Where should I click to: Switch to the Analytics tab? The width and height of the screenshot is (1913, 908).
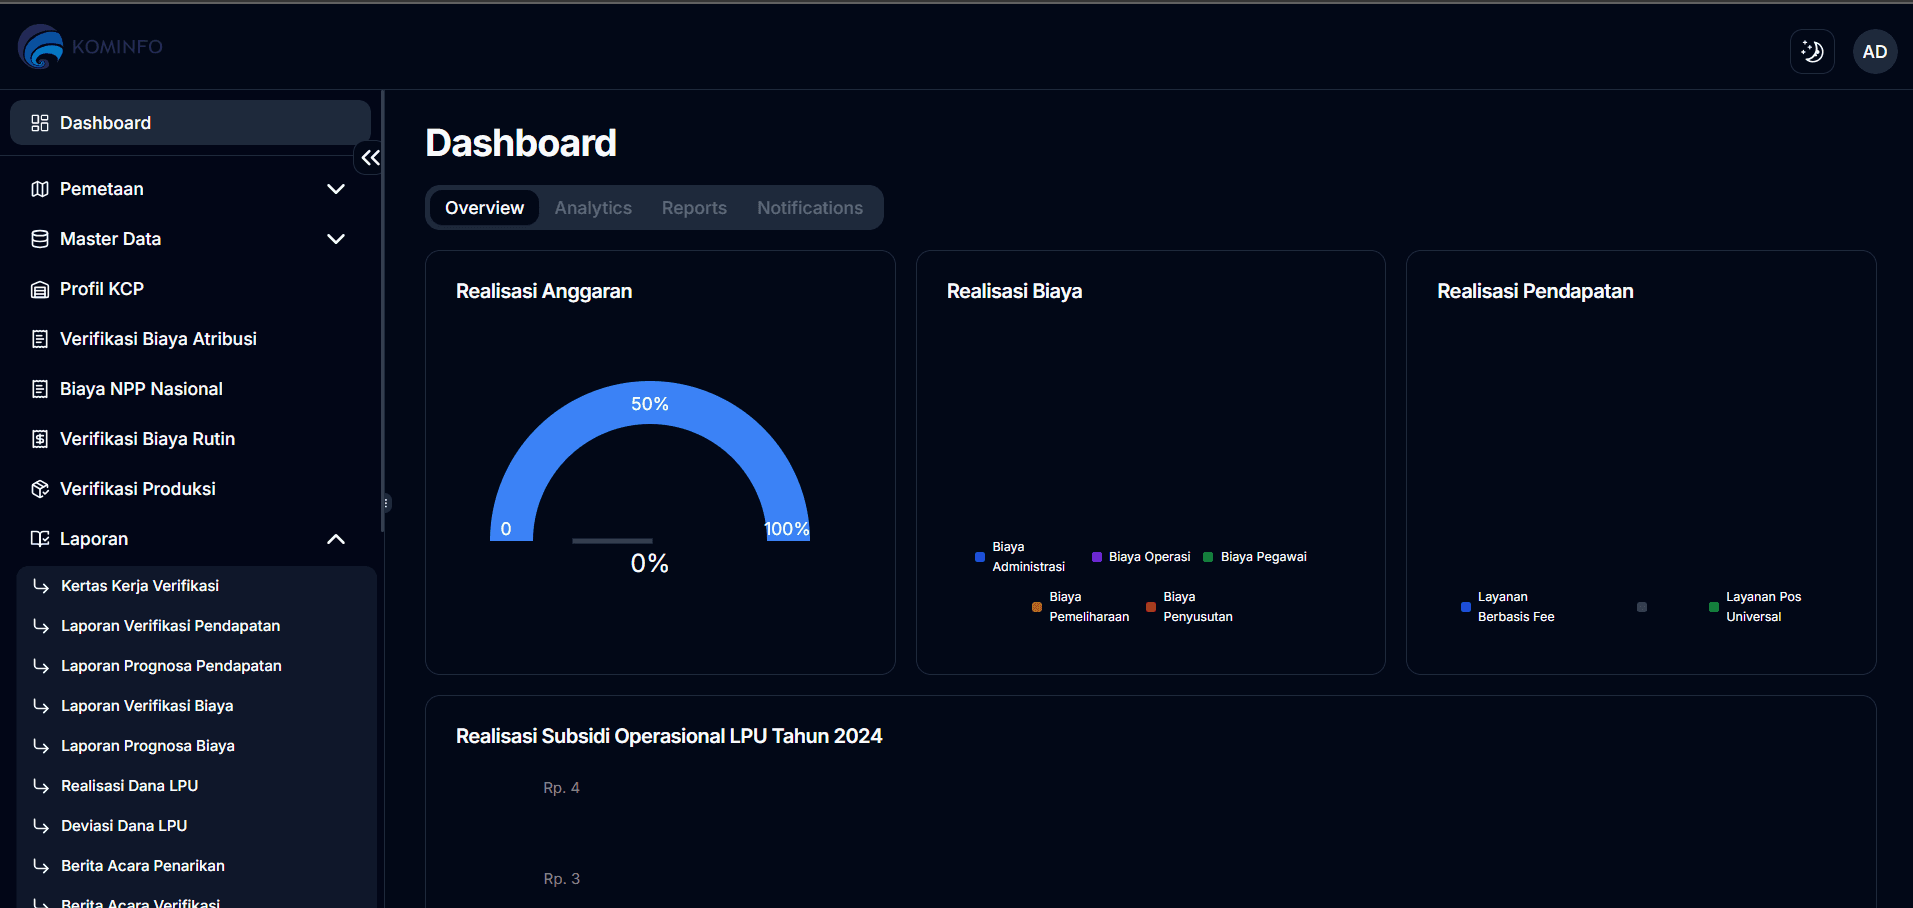click(x=593, y=208)
